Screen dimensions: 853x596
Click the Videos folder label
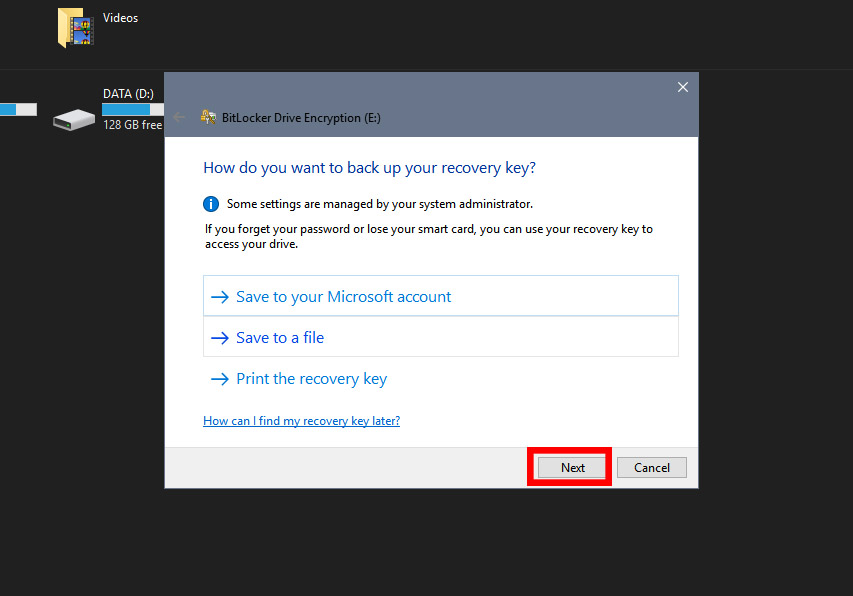coord(121,18)
